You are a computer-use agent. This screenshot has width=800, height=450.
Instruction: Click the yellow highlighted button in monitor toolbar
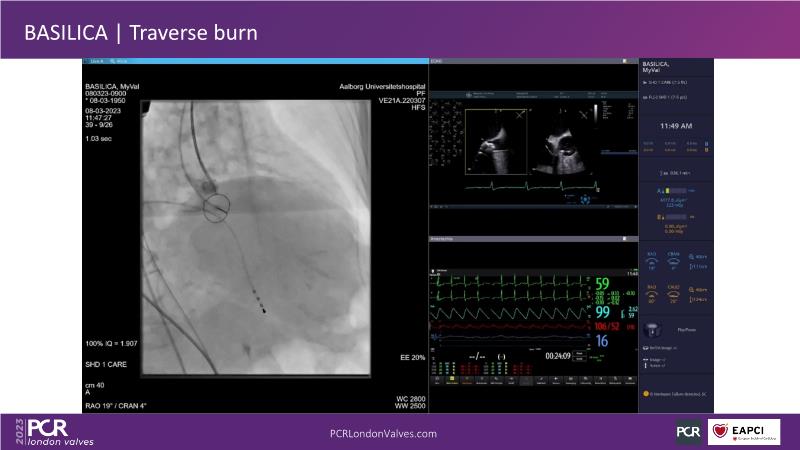(452, 380)
